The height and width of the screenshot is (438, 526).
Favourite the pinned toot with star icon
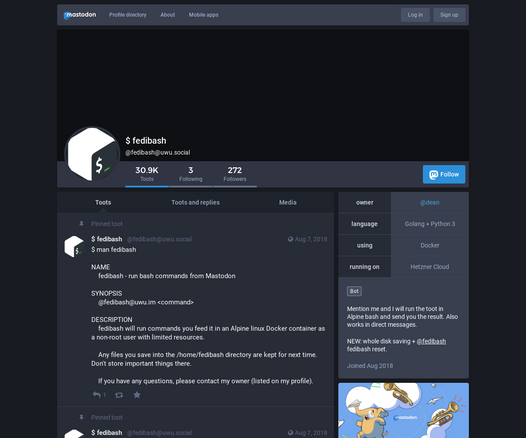click(x=137, y=395)
